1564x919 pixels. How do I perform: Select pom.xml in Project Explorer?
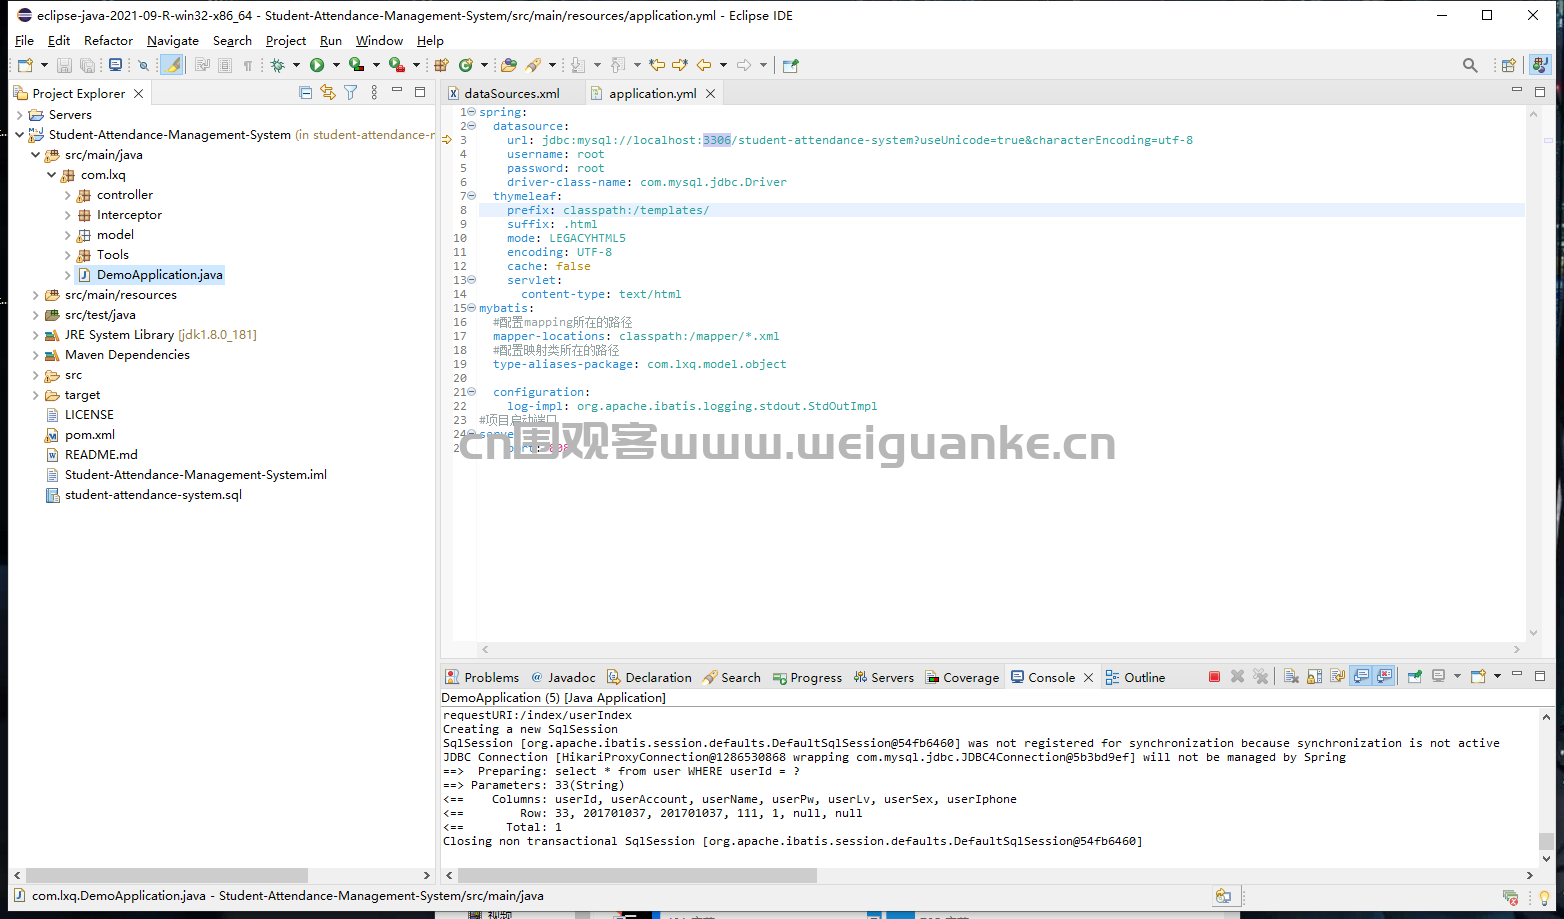tap(89, 435)
